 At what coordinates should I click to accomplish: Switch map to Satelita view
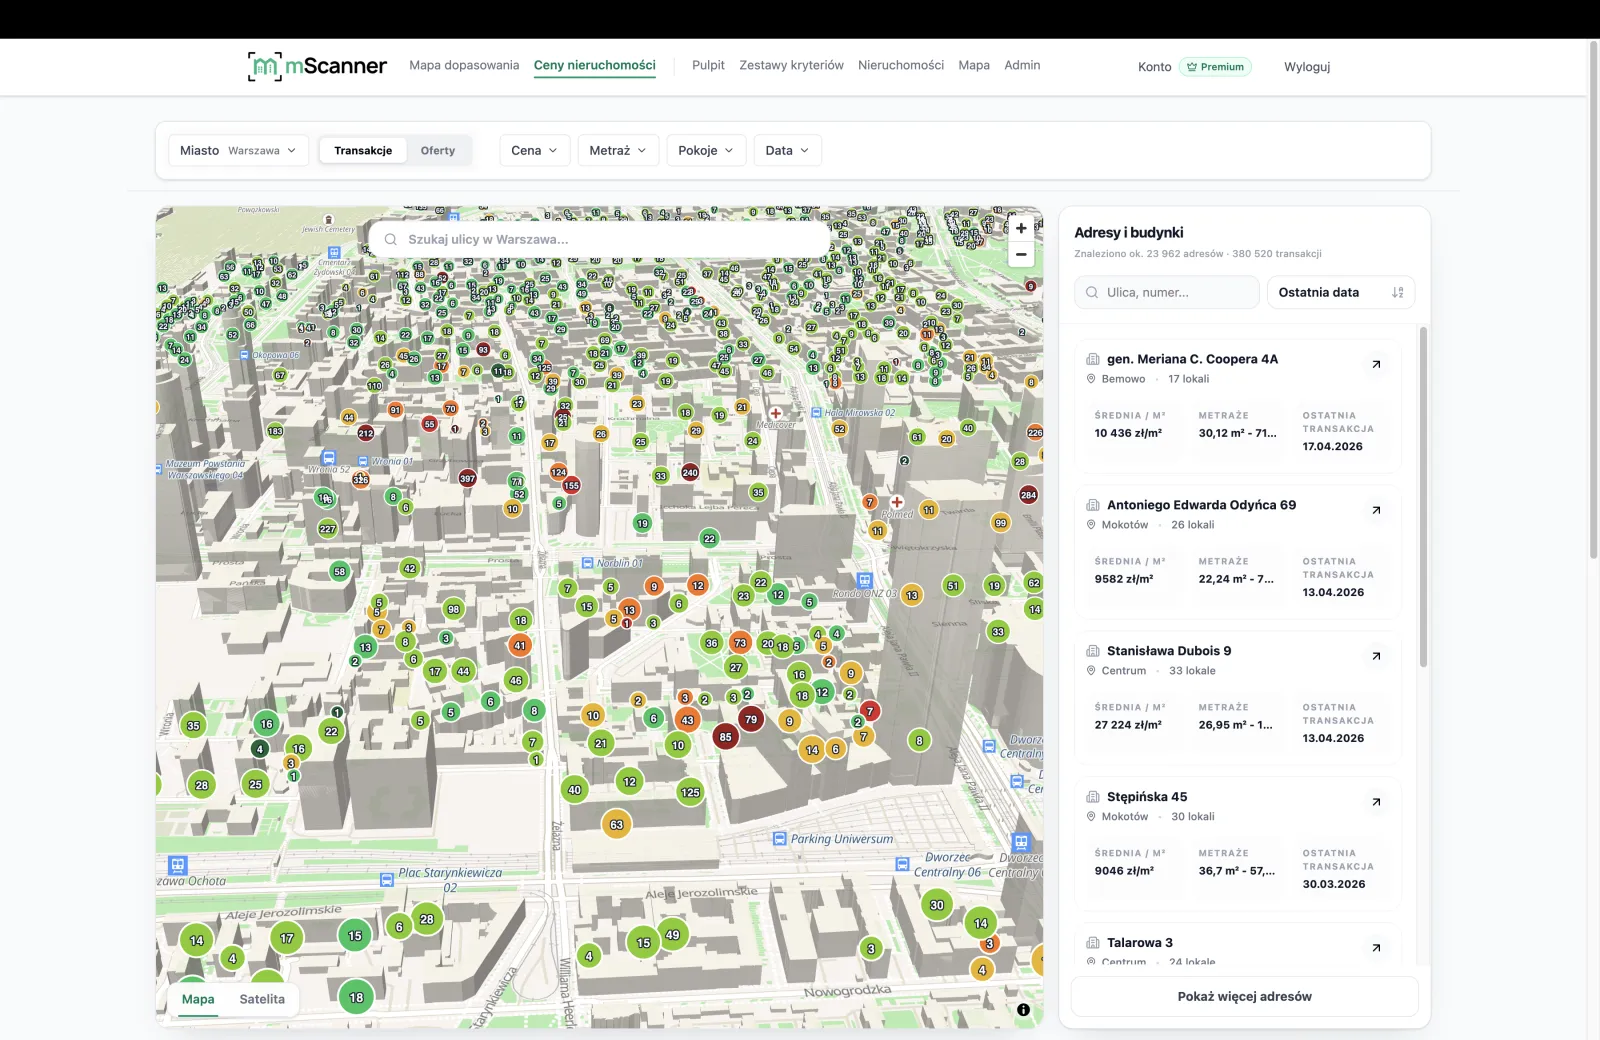point(262,999)
